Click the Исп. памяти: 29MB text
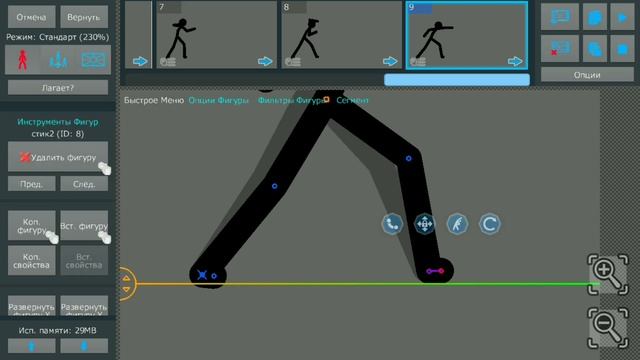Viewport: 640px width, 360px height. [x=58, y=330]
